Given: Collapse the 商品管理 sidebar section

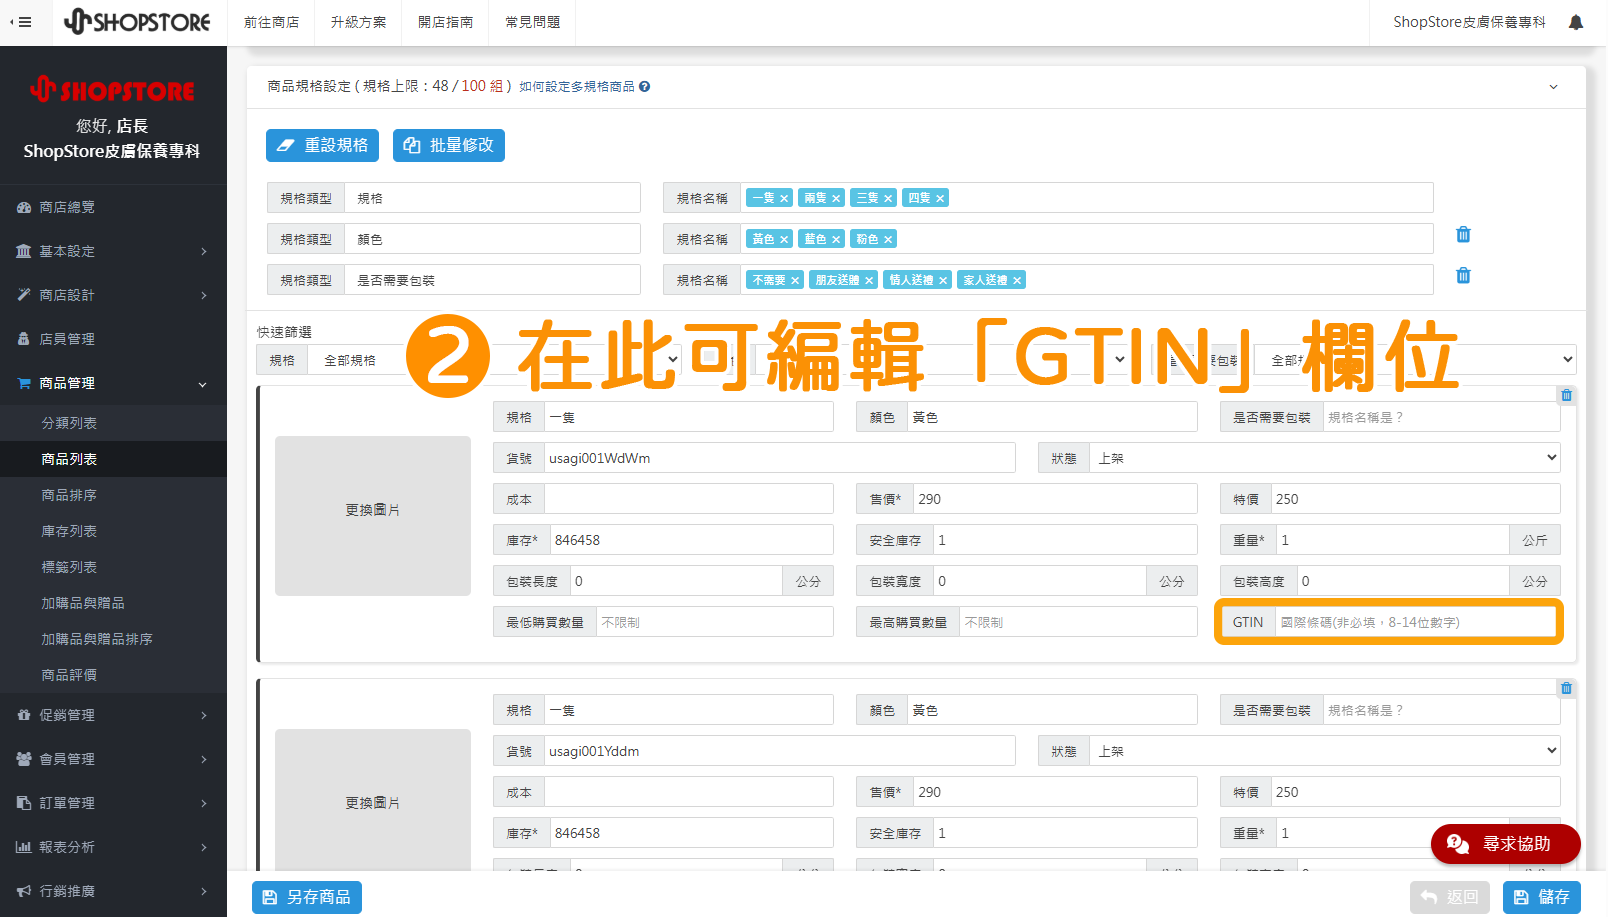Looking at the screenshot, I should point(113,383).
